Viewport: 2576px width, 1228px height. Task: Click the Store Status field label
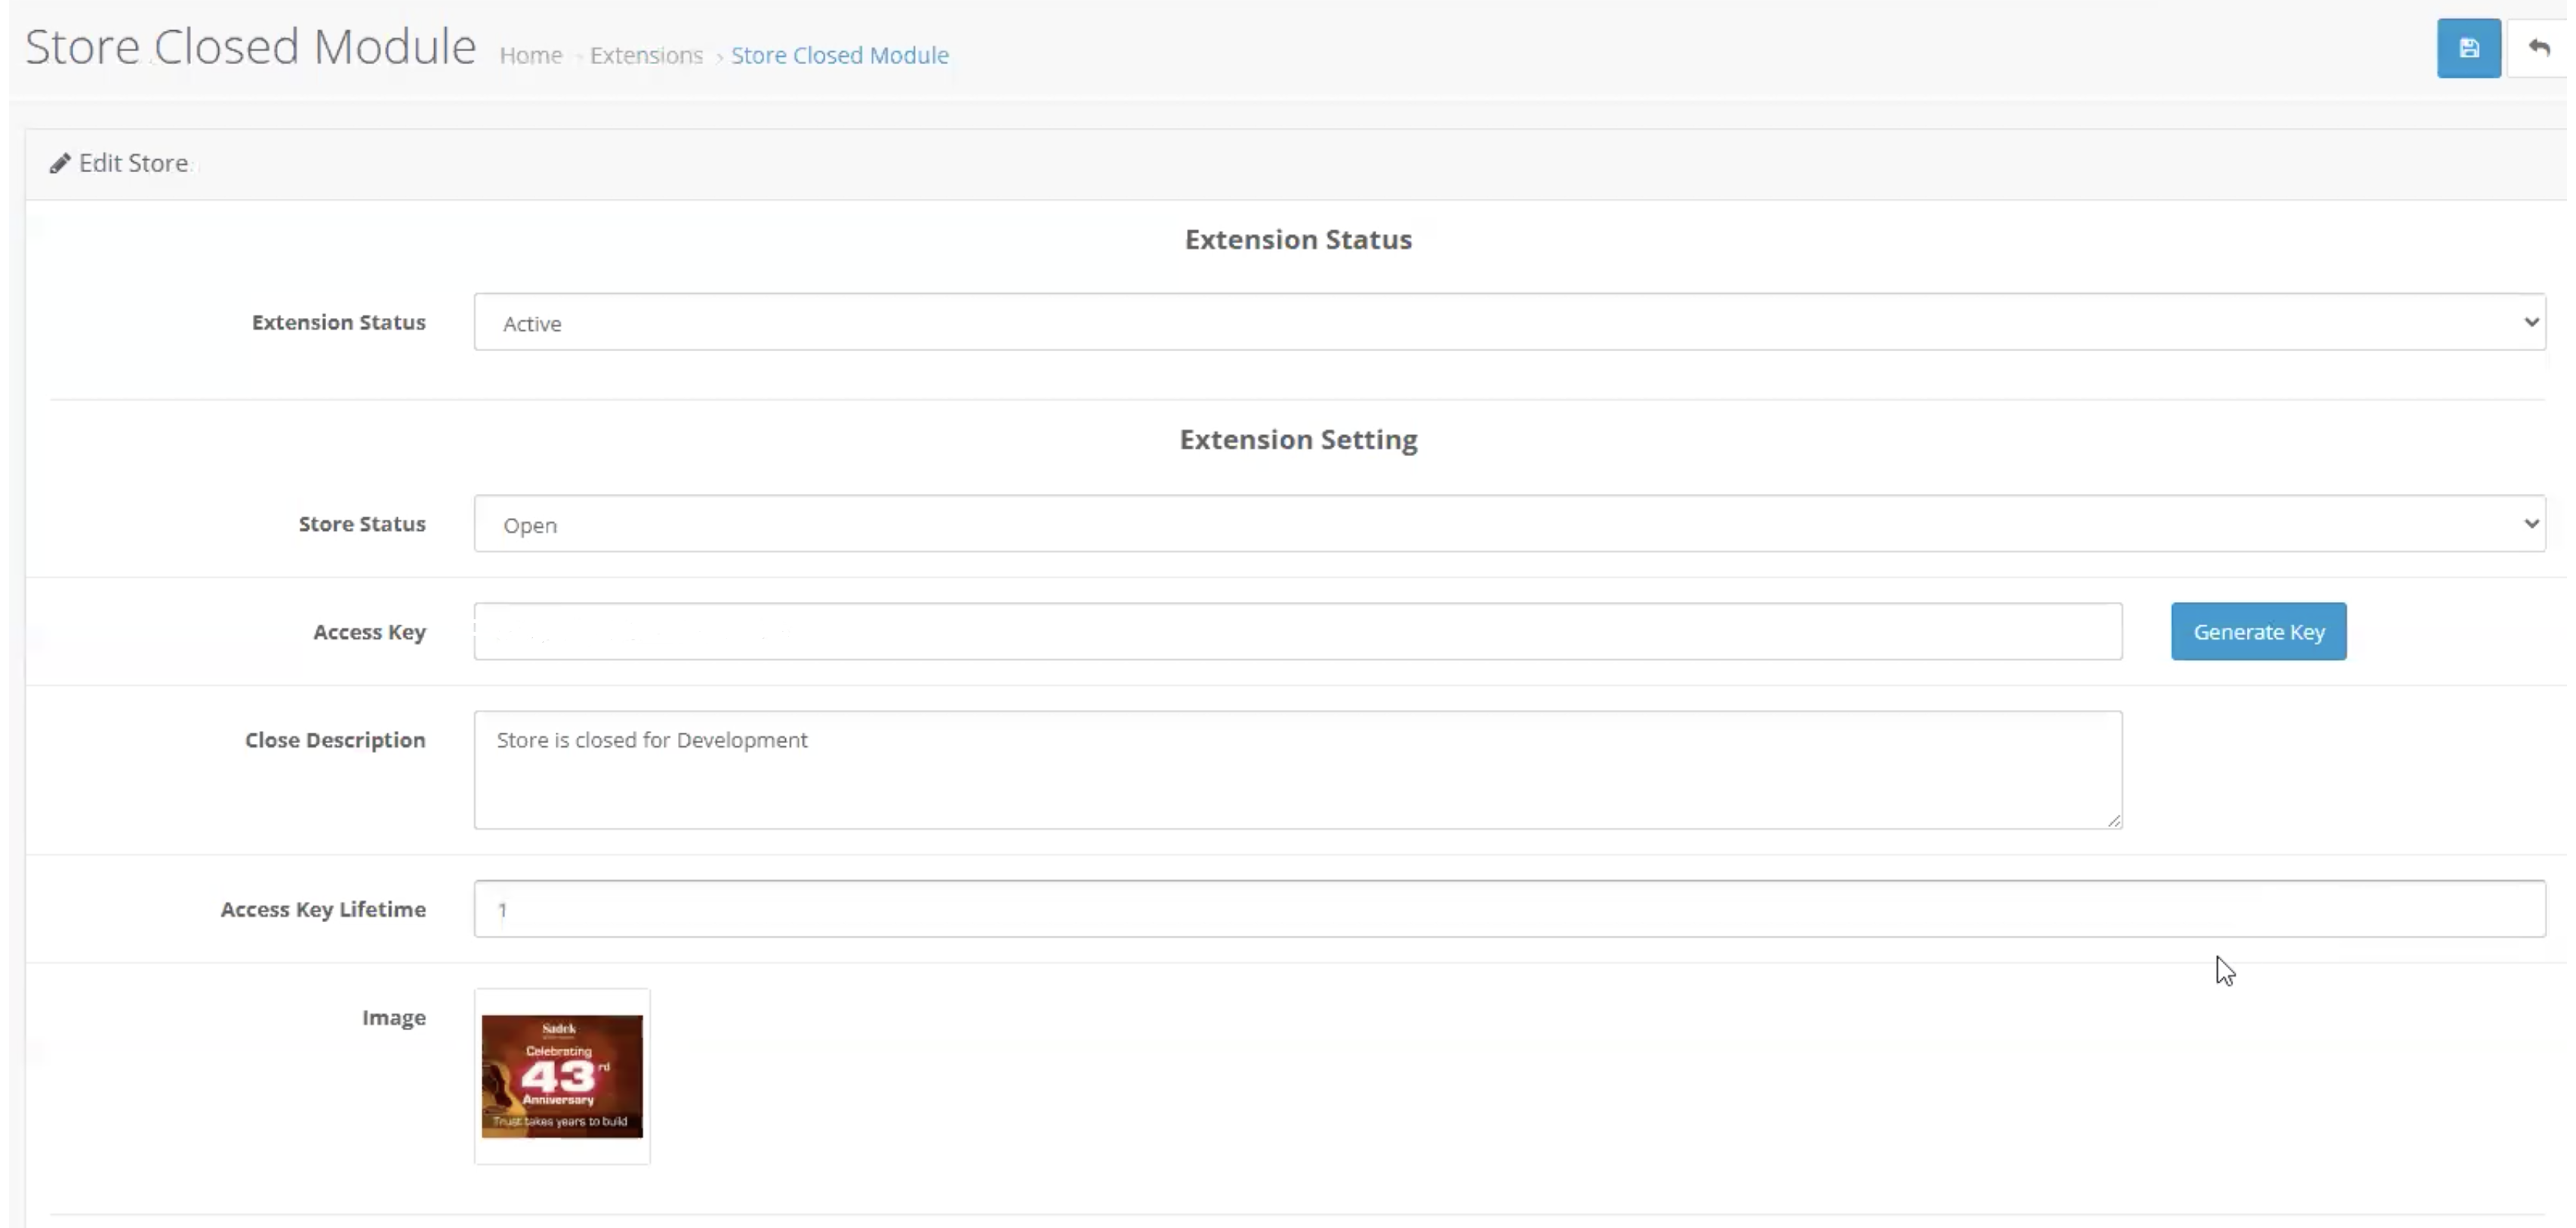[362, 524]
